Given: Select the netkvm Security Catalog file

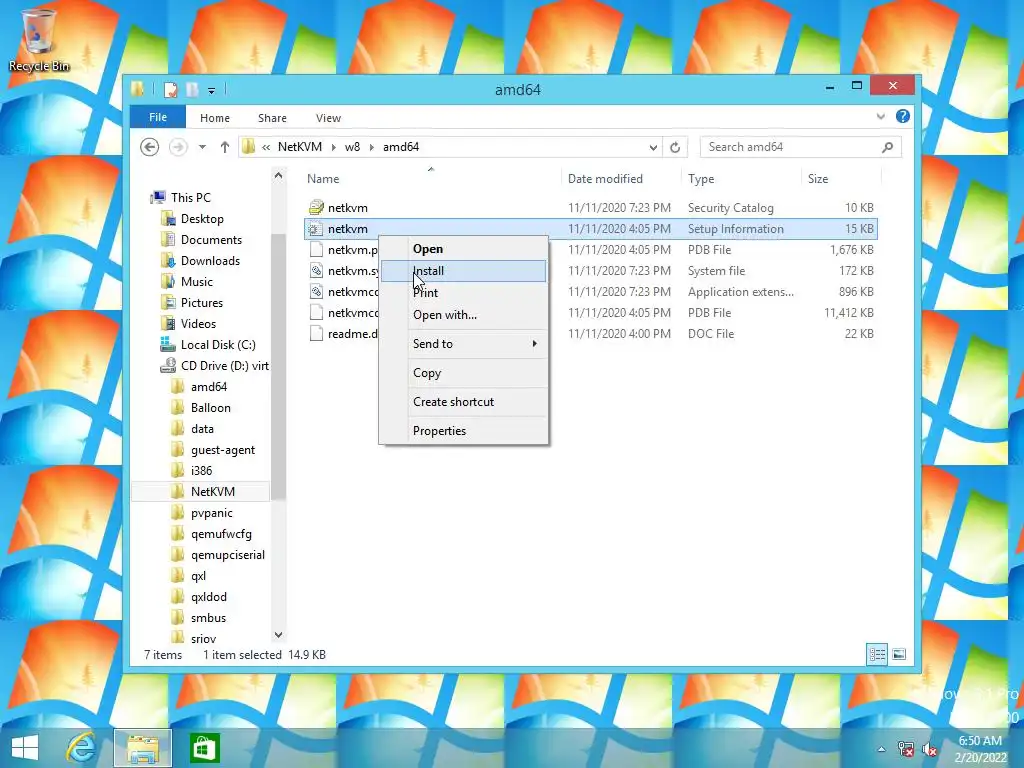Looking at the screenshot, I should click(590, 208).
